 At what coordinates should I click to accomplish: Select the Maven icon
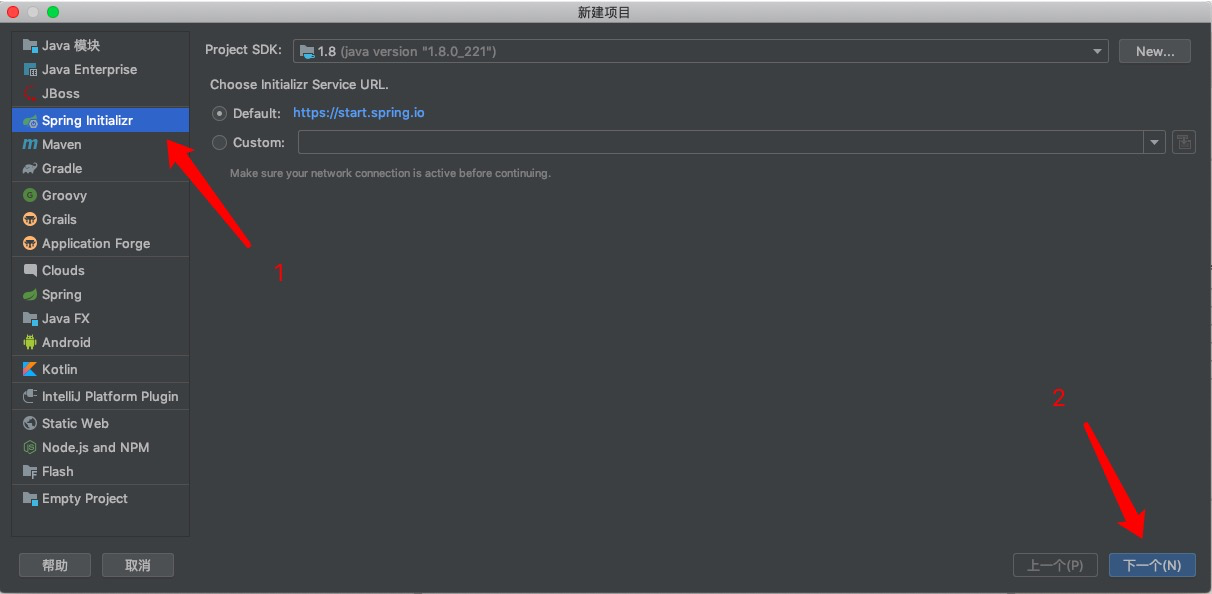pyautogui.click(x=30, y=144)
